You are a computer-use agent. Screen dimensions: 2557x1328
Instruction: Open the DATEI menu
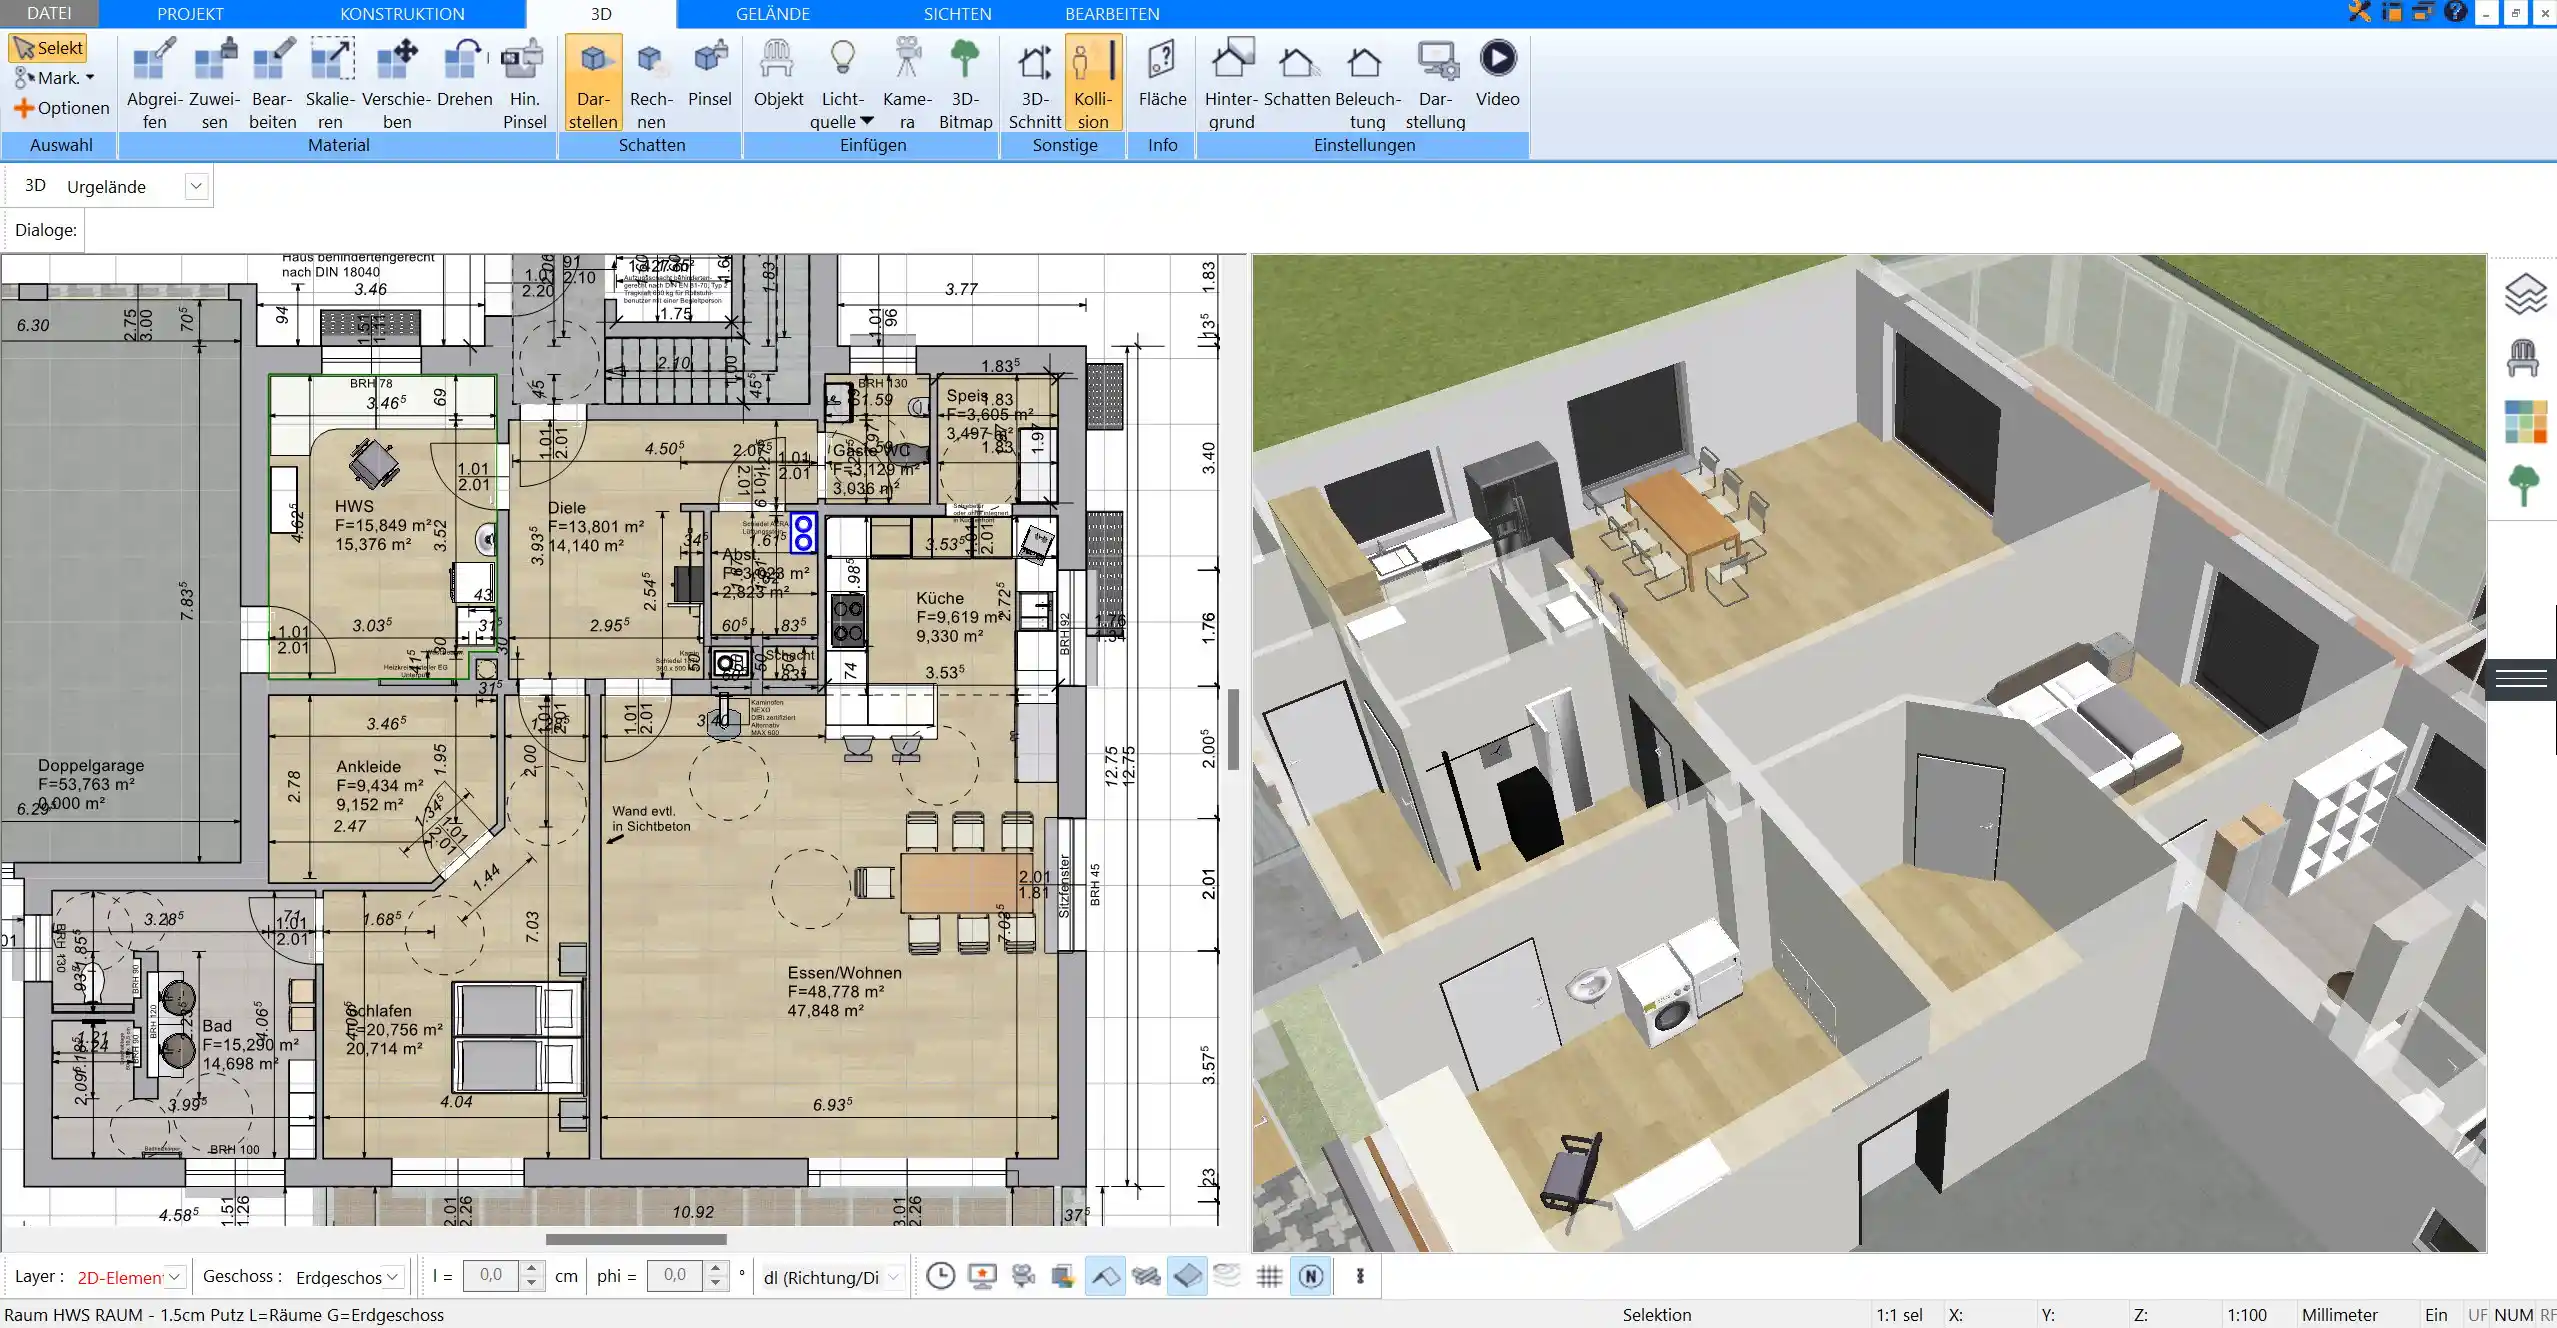click(x=49, y=14)
